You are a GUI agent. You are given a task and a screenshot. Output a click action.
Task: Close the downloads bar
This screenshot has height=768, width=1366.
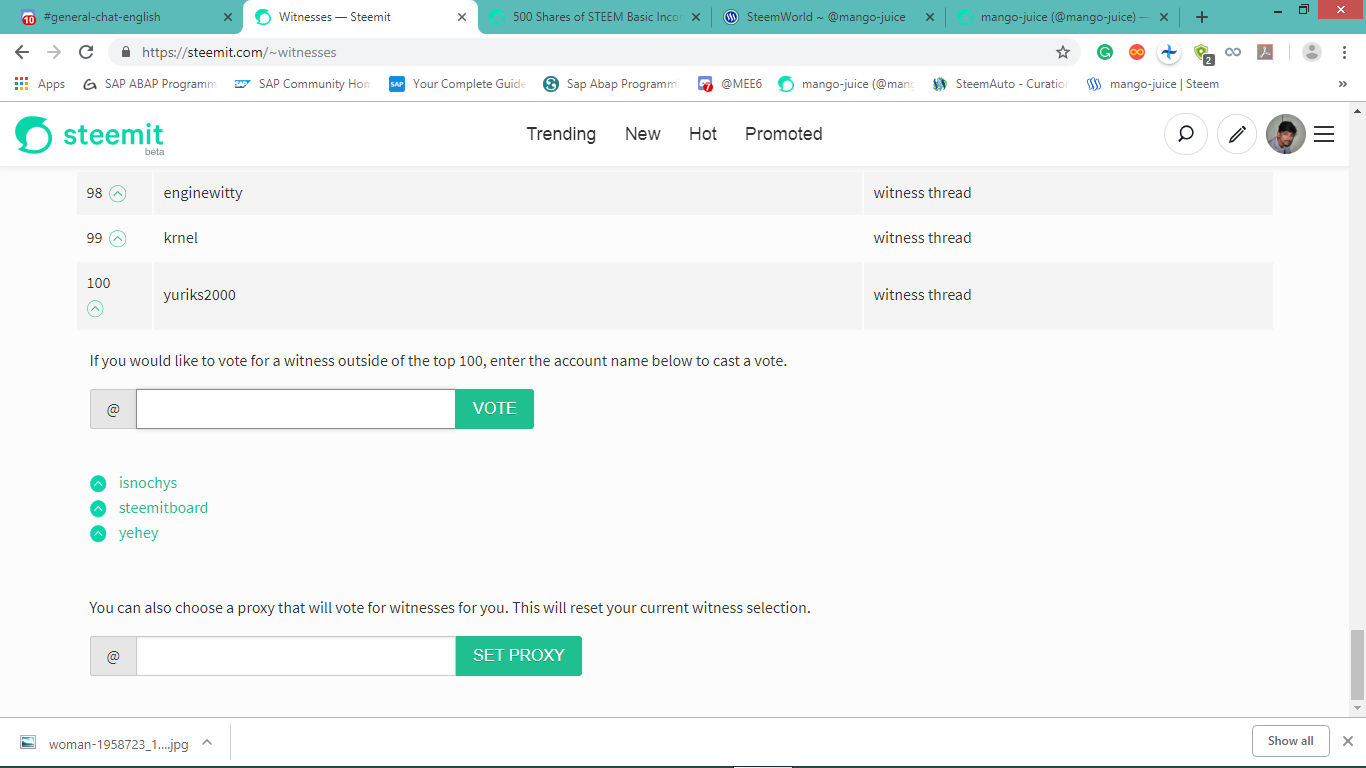click(x=1347, y=741)
